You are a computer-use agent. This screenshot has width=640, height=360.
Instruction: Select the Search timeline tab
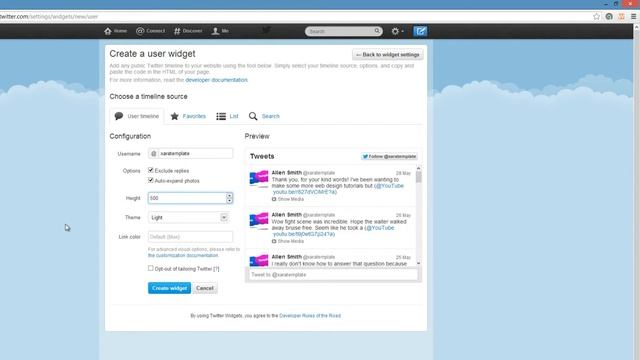click(x=264, y=116)
